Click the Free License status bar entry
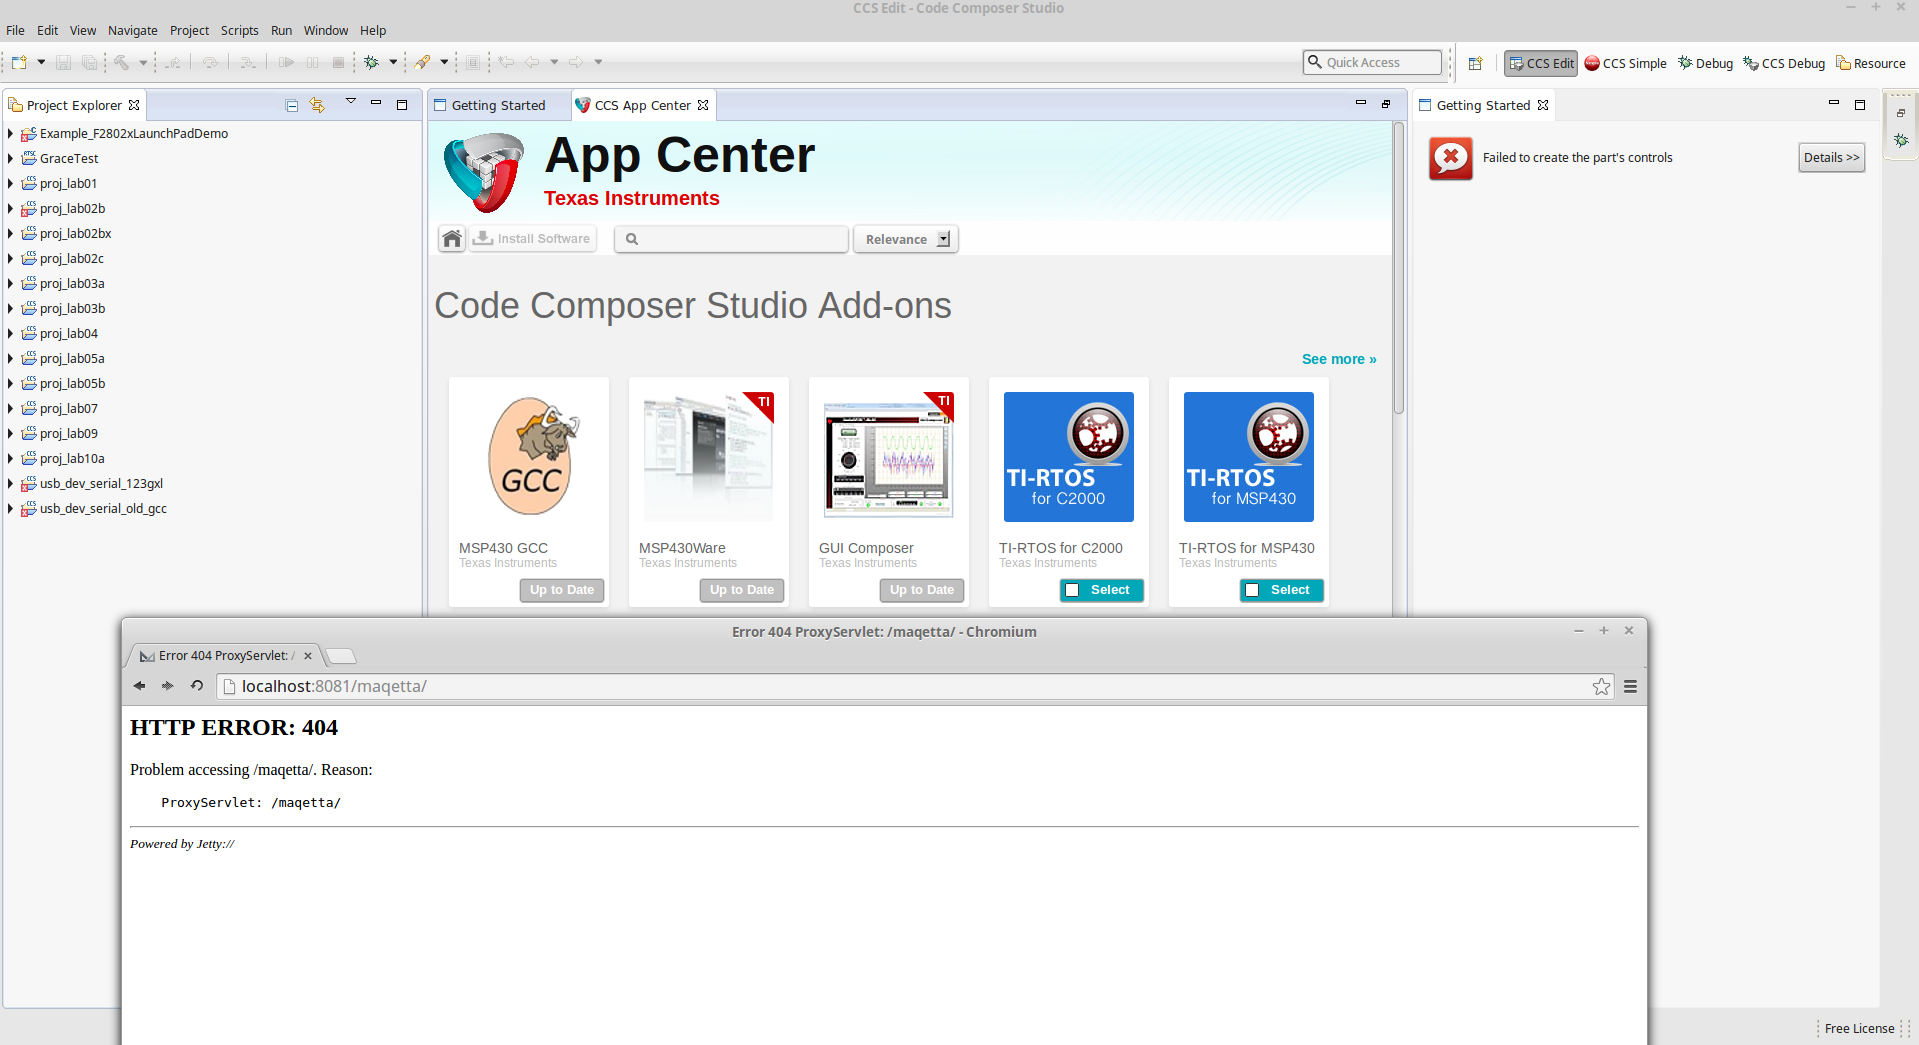 click(1859, 1028)
